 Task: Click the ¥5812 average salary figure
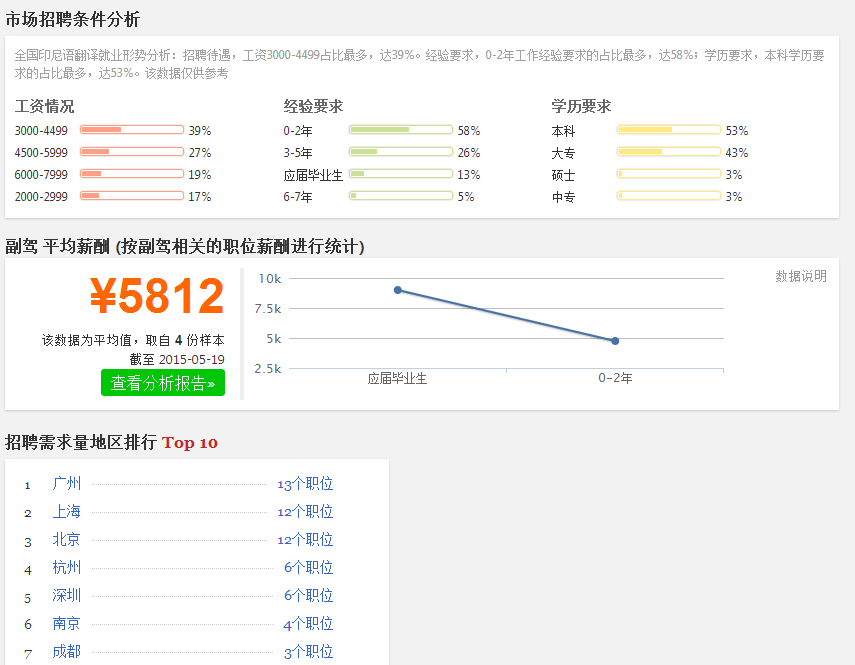157,297
